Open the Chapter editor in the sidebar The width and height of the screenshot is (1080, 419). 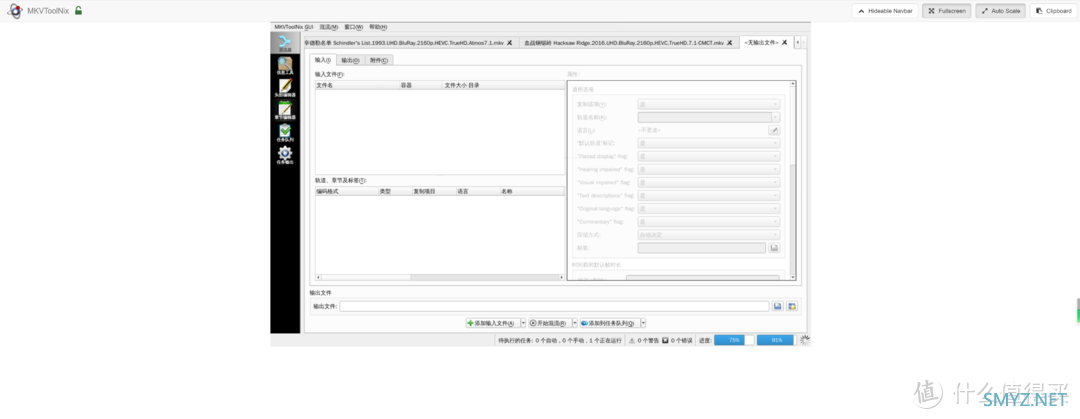tap(284, 110)
